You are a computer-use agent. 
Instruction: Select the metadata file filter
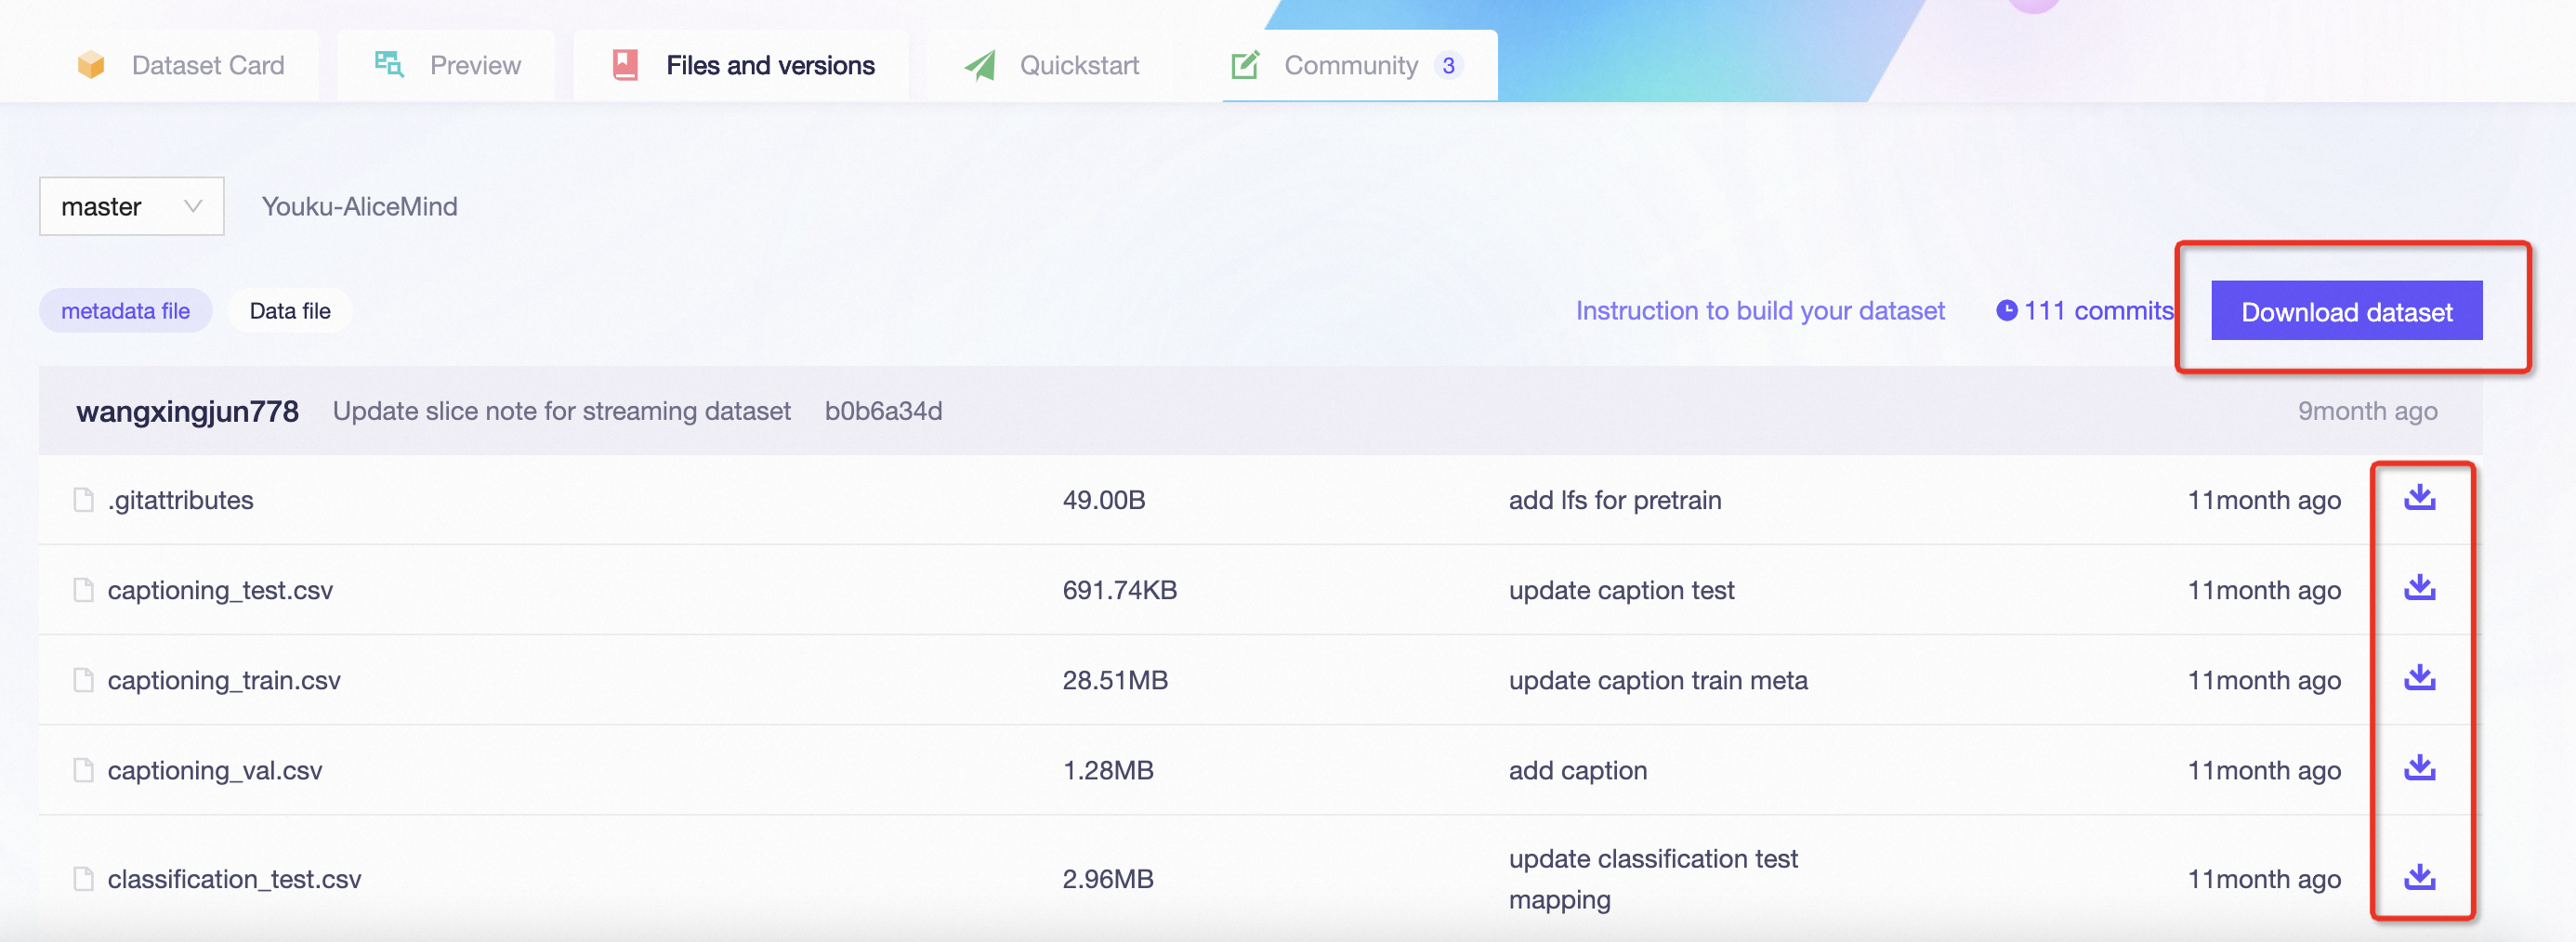(125, 311)
